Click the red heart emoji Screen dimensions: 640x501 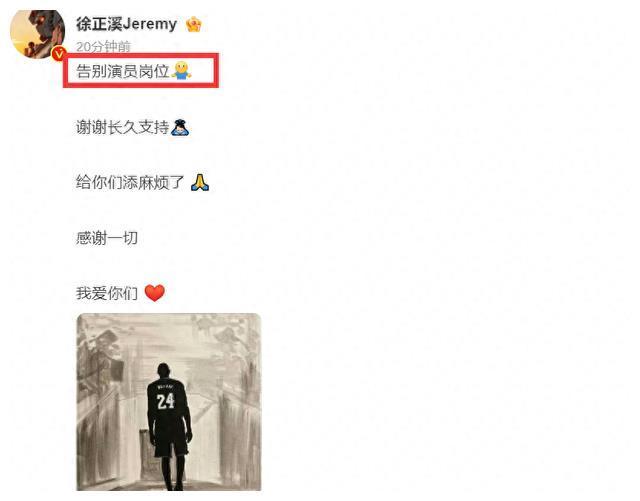pyautogui.click(x=155, y=293)
